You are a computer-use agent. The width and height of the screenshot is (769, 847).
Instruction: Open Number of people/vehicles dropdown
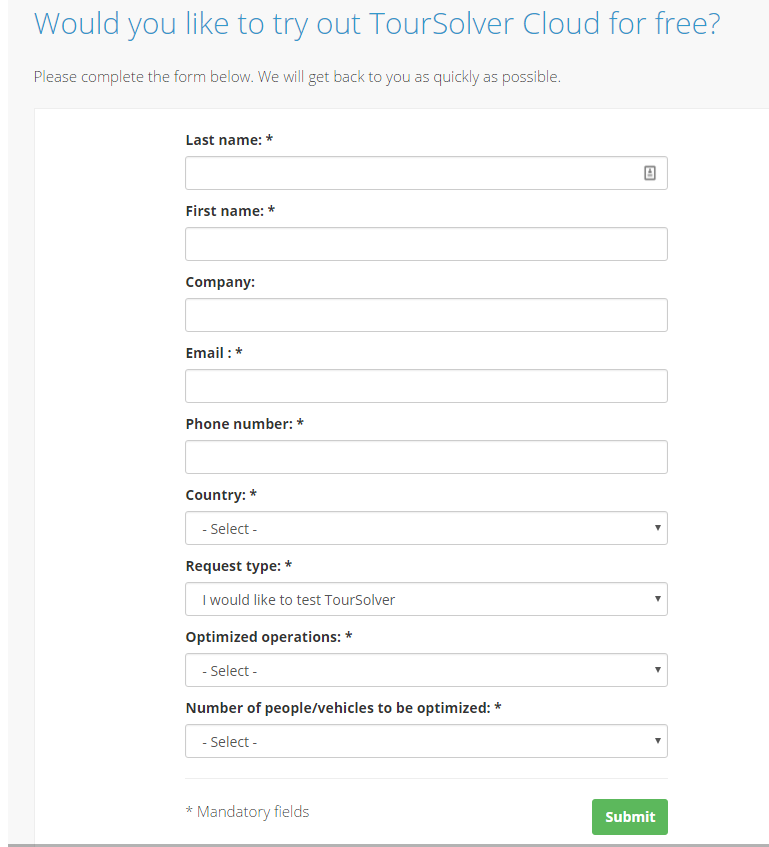click(426, 741)
